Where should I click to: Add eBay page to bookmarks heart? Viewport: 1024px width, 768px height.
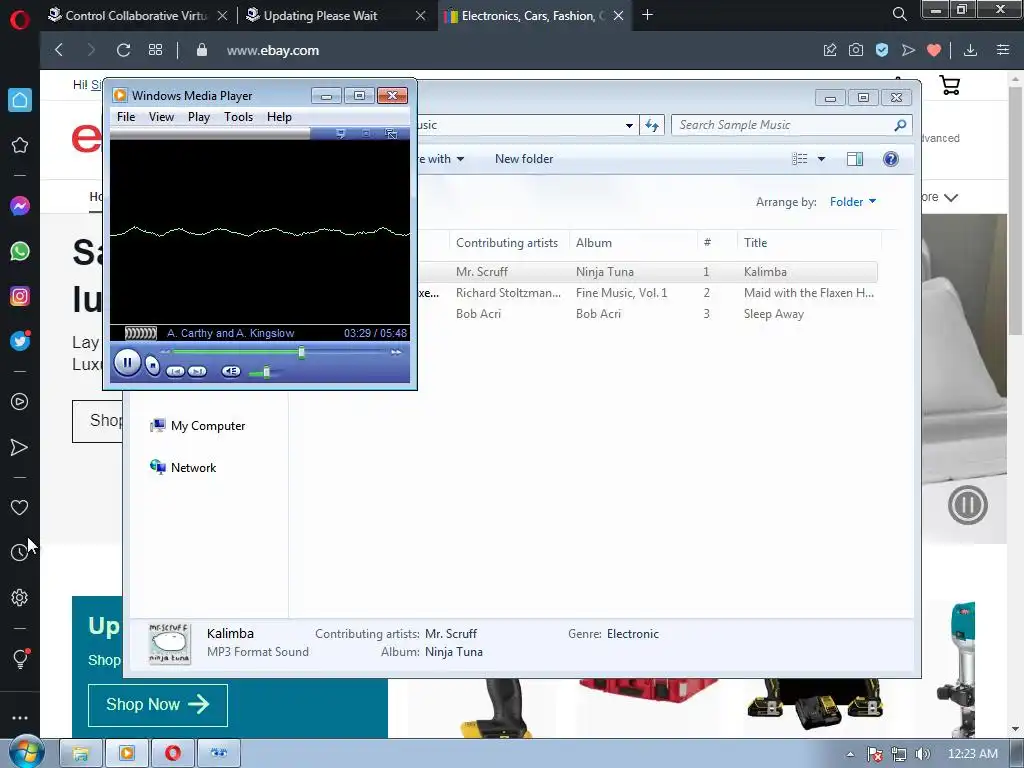click(x=934, y=50)
